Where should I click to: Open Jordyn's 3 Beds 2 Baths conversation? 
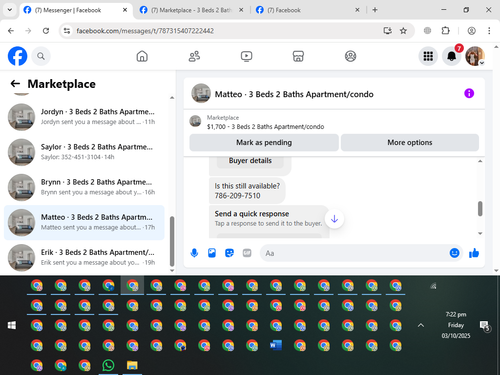click(x=84, y=117)
